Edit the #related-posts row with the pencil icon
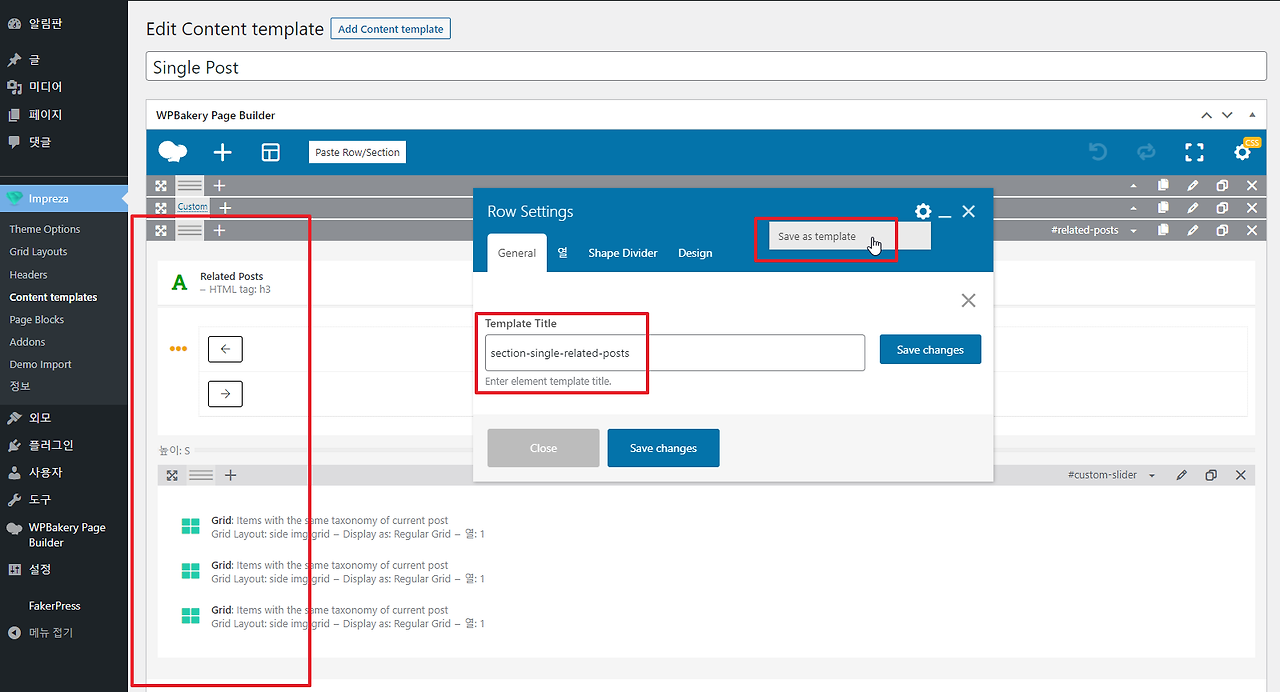This screenshot has height=692, width=1280. [x=1192, y=230]
